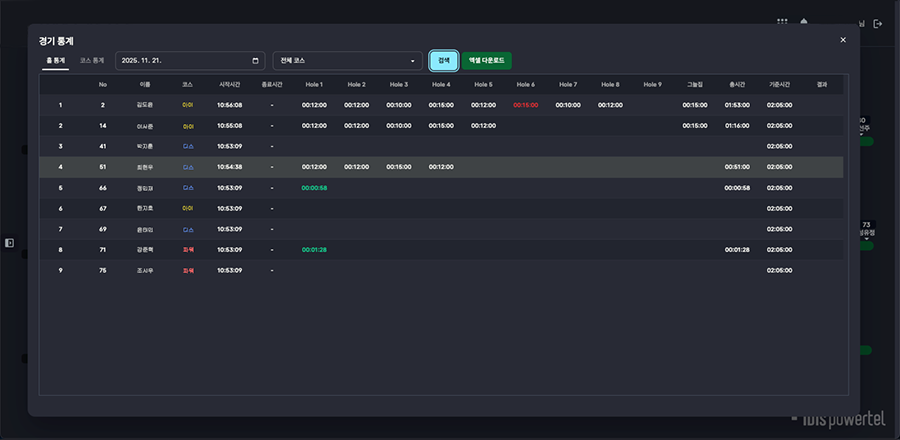
Task: Click the red 00:15:00 Hole 6 time
Action: click(x=525, y=105)
